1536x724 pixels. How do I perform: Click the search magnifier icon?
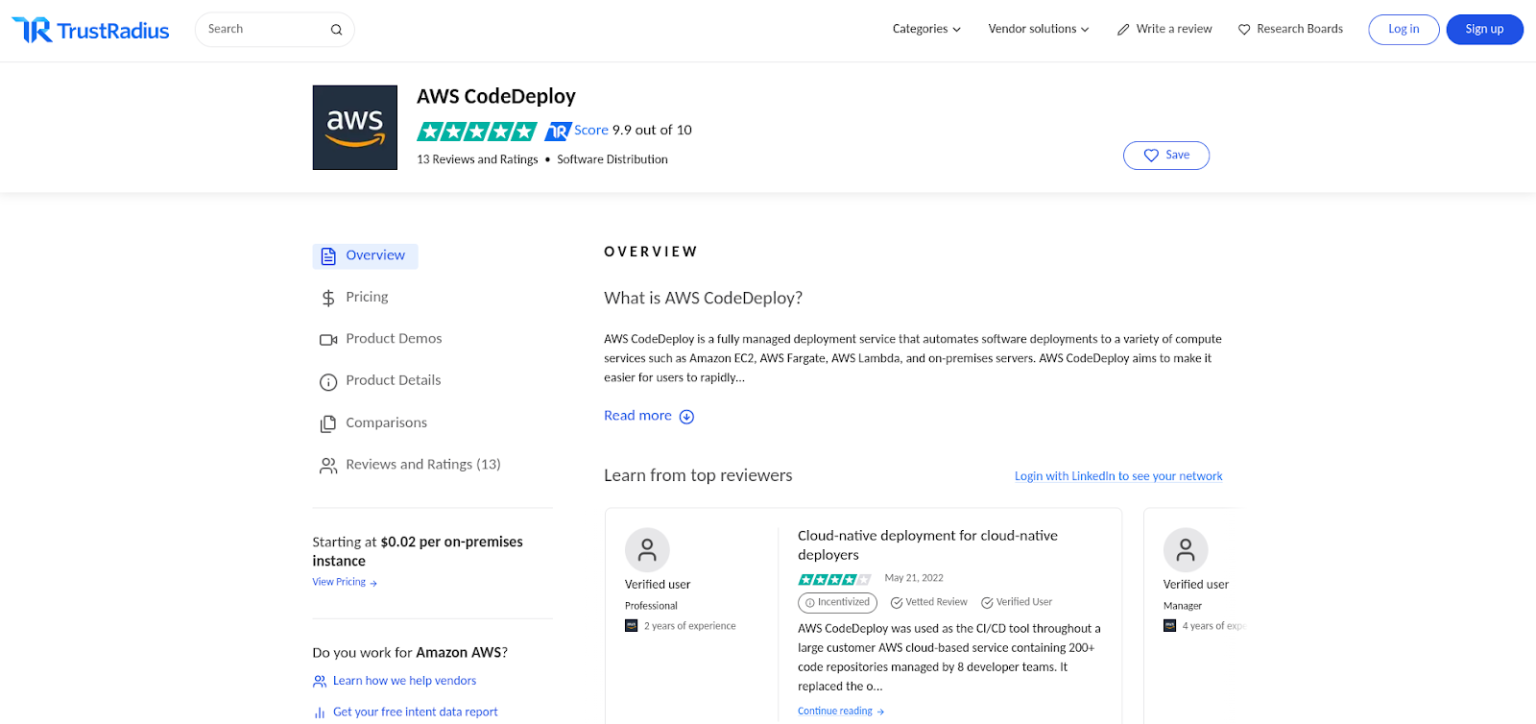337,29
